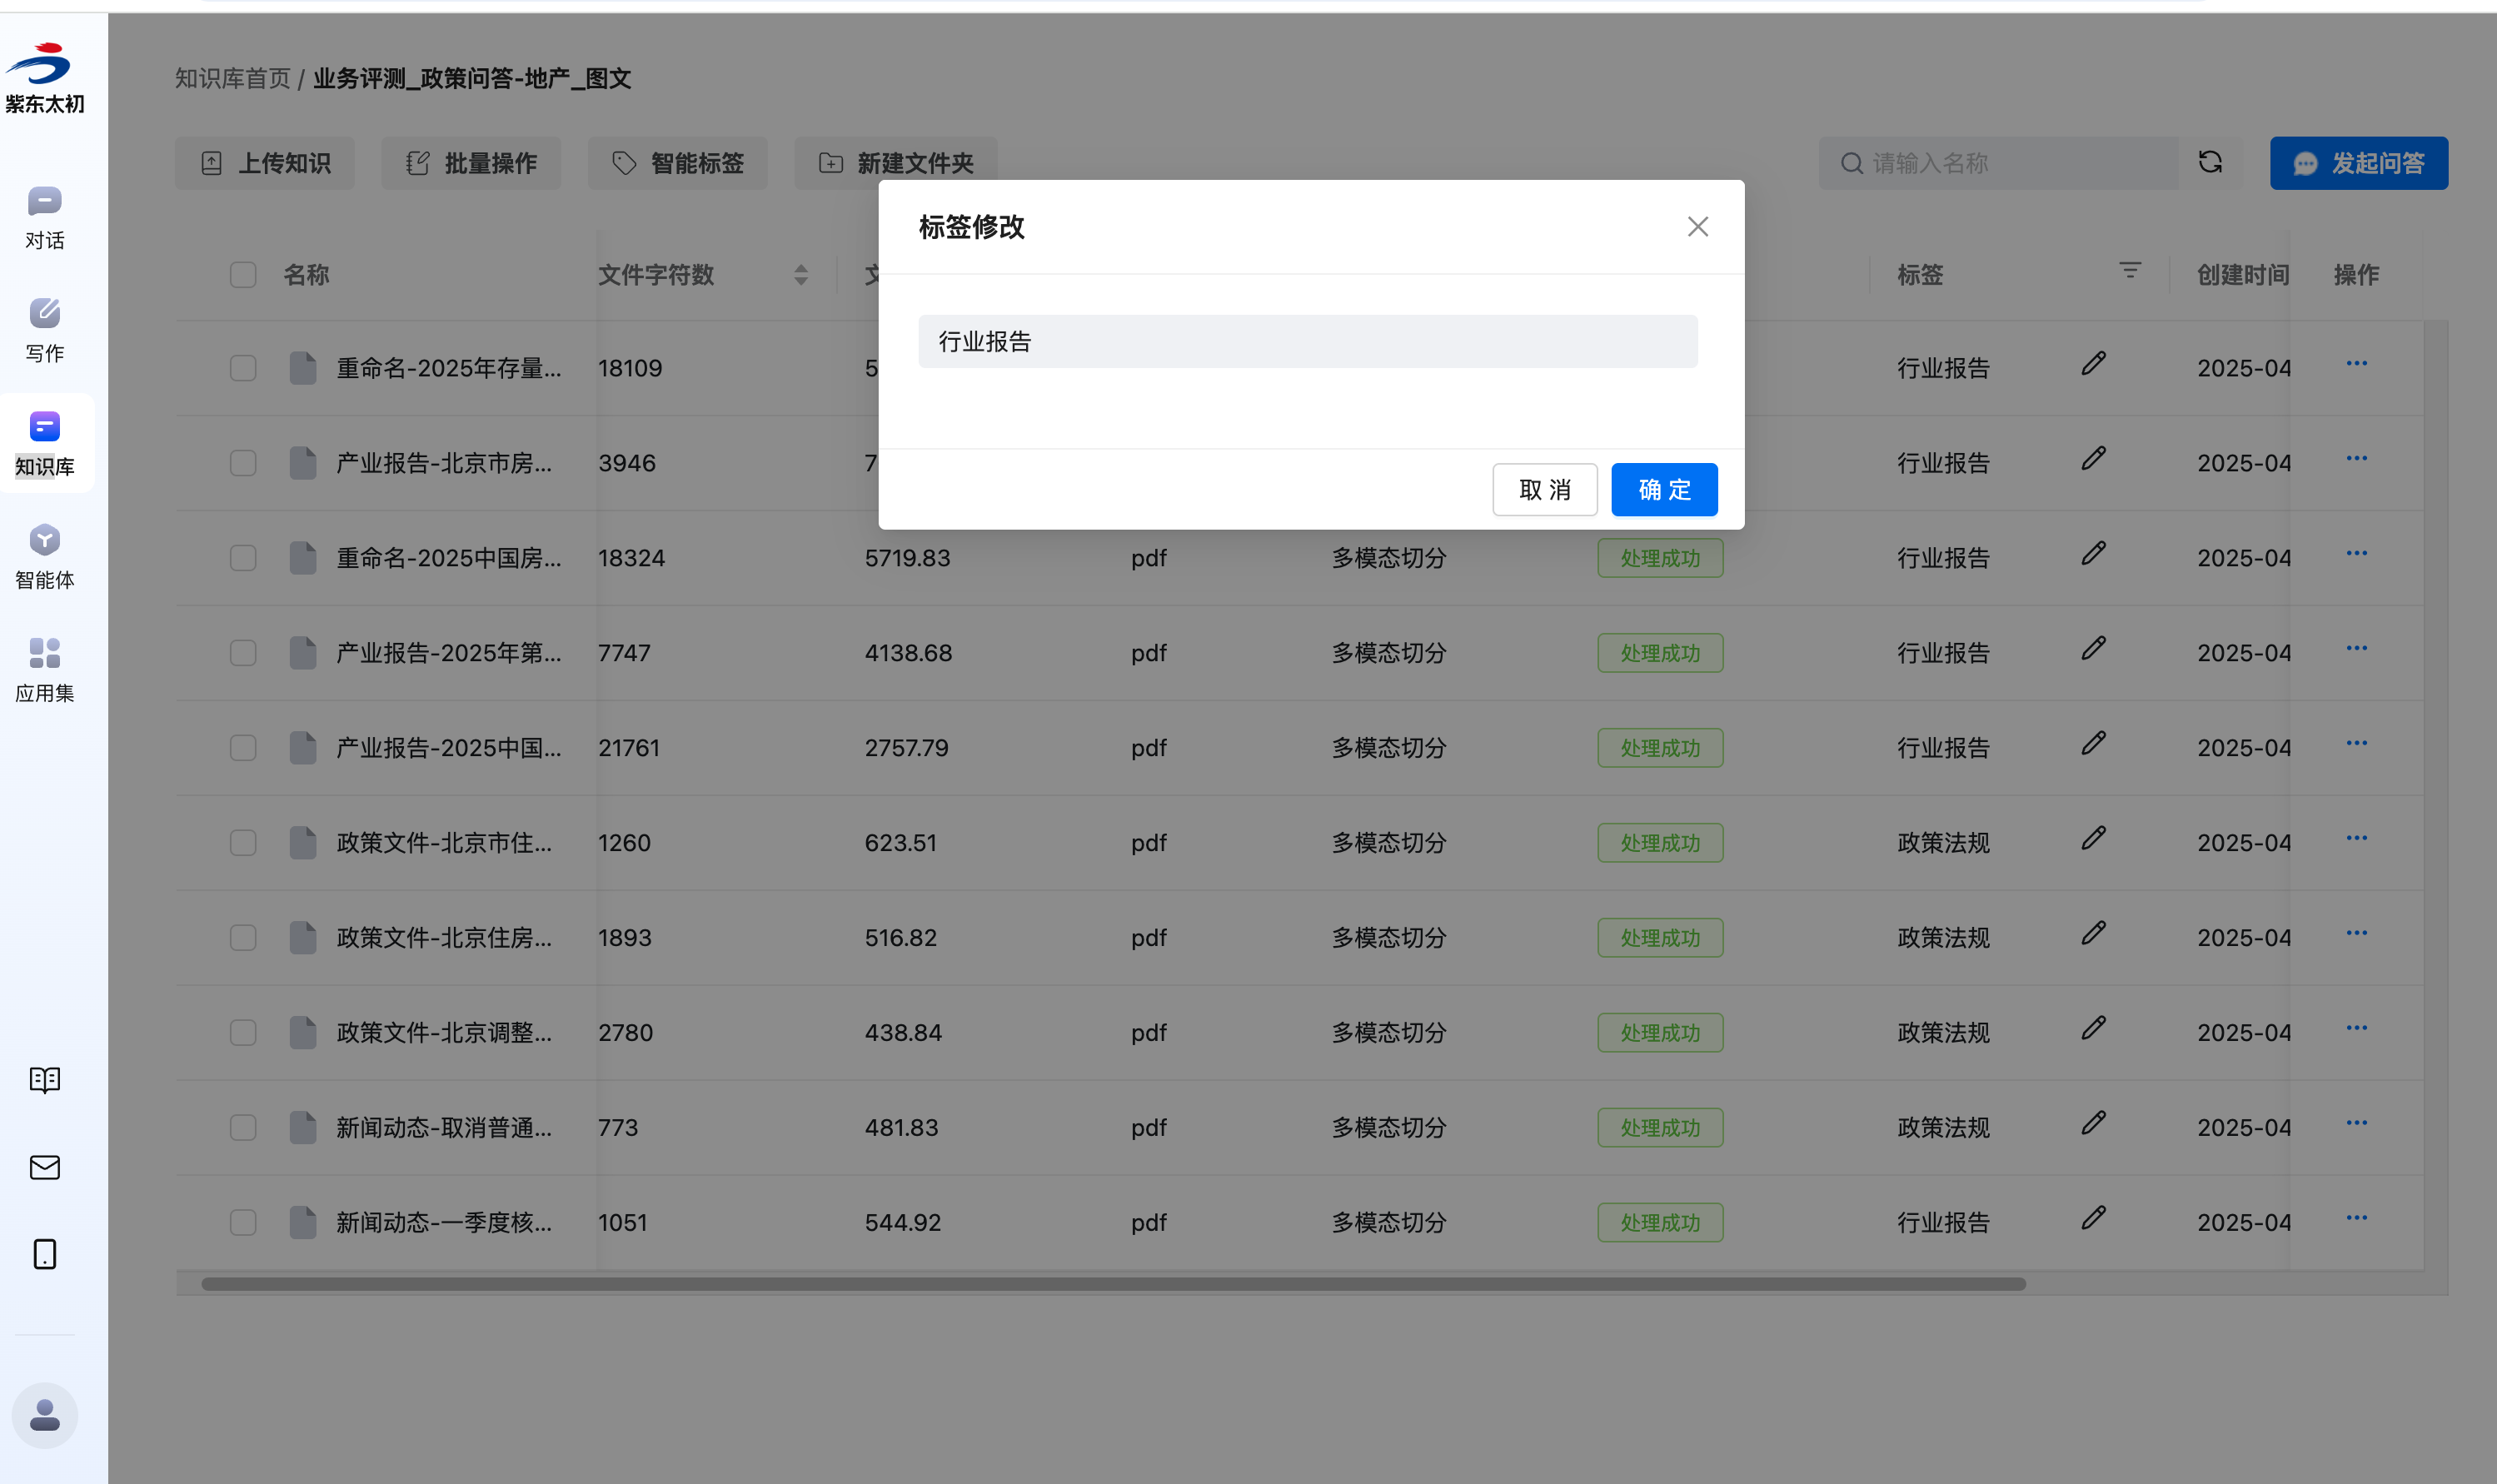
Task: Sort by 文件字符数 column arrows
Action: pos(800,275)
